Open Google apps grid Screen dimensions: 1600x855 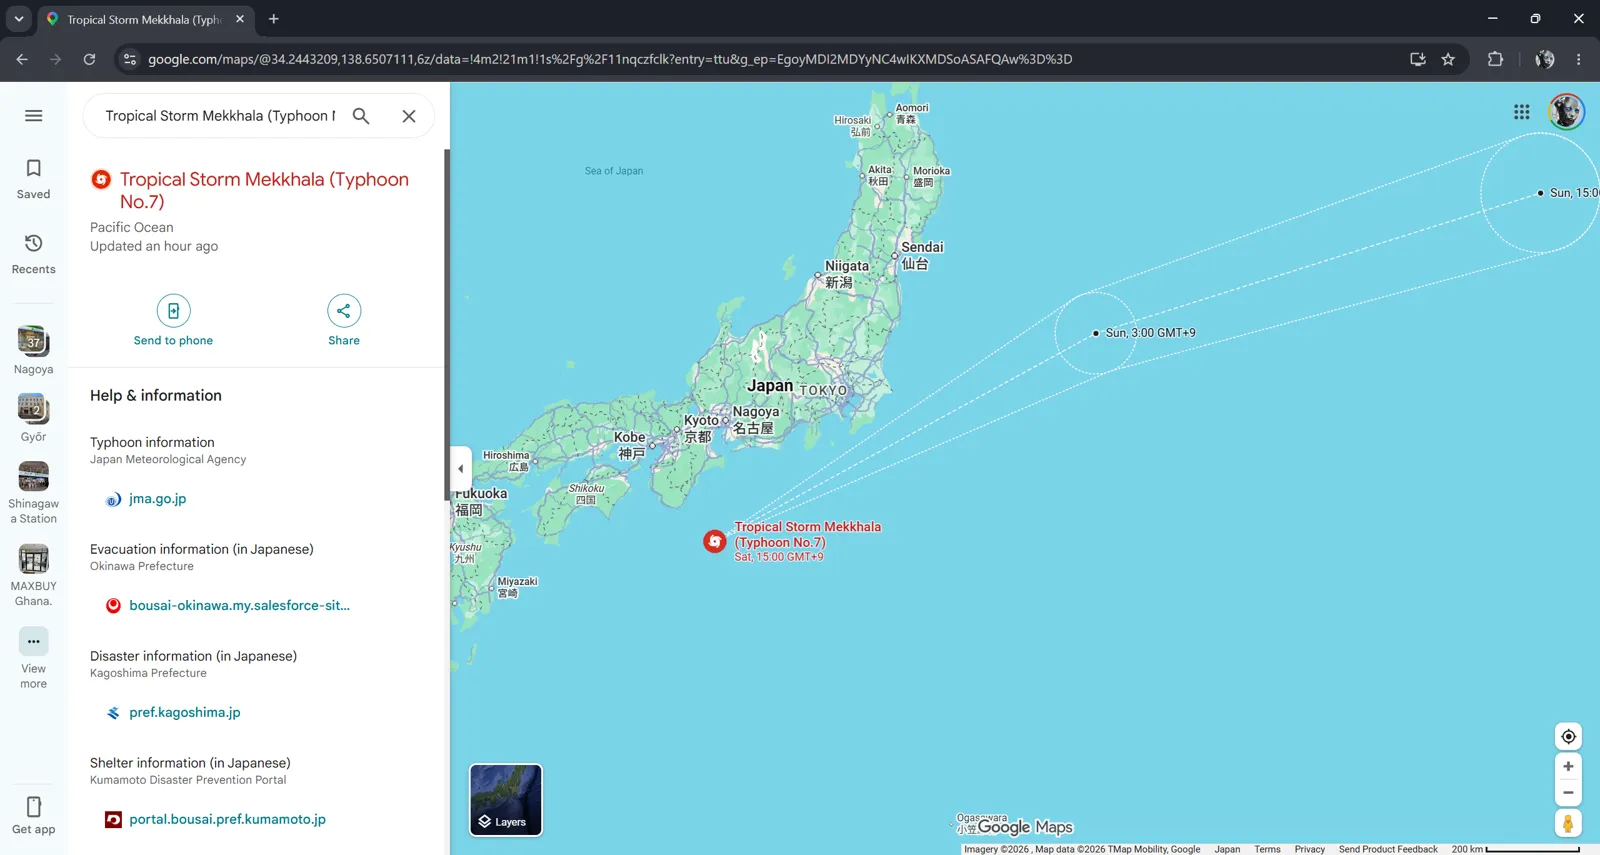tap(1521, 112)
